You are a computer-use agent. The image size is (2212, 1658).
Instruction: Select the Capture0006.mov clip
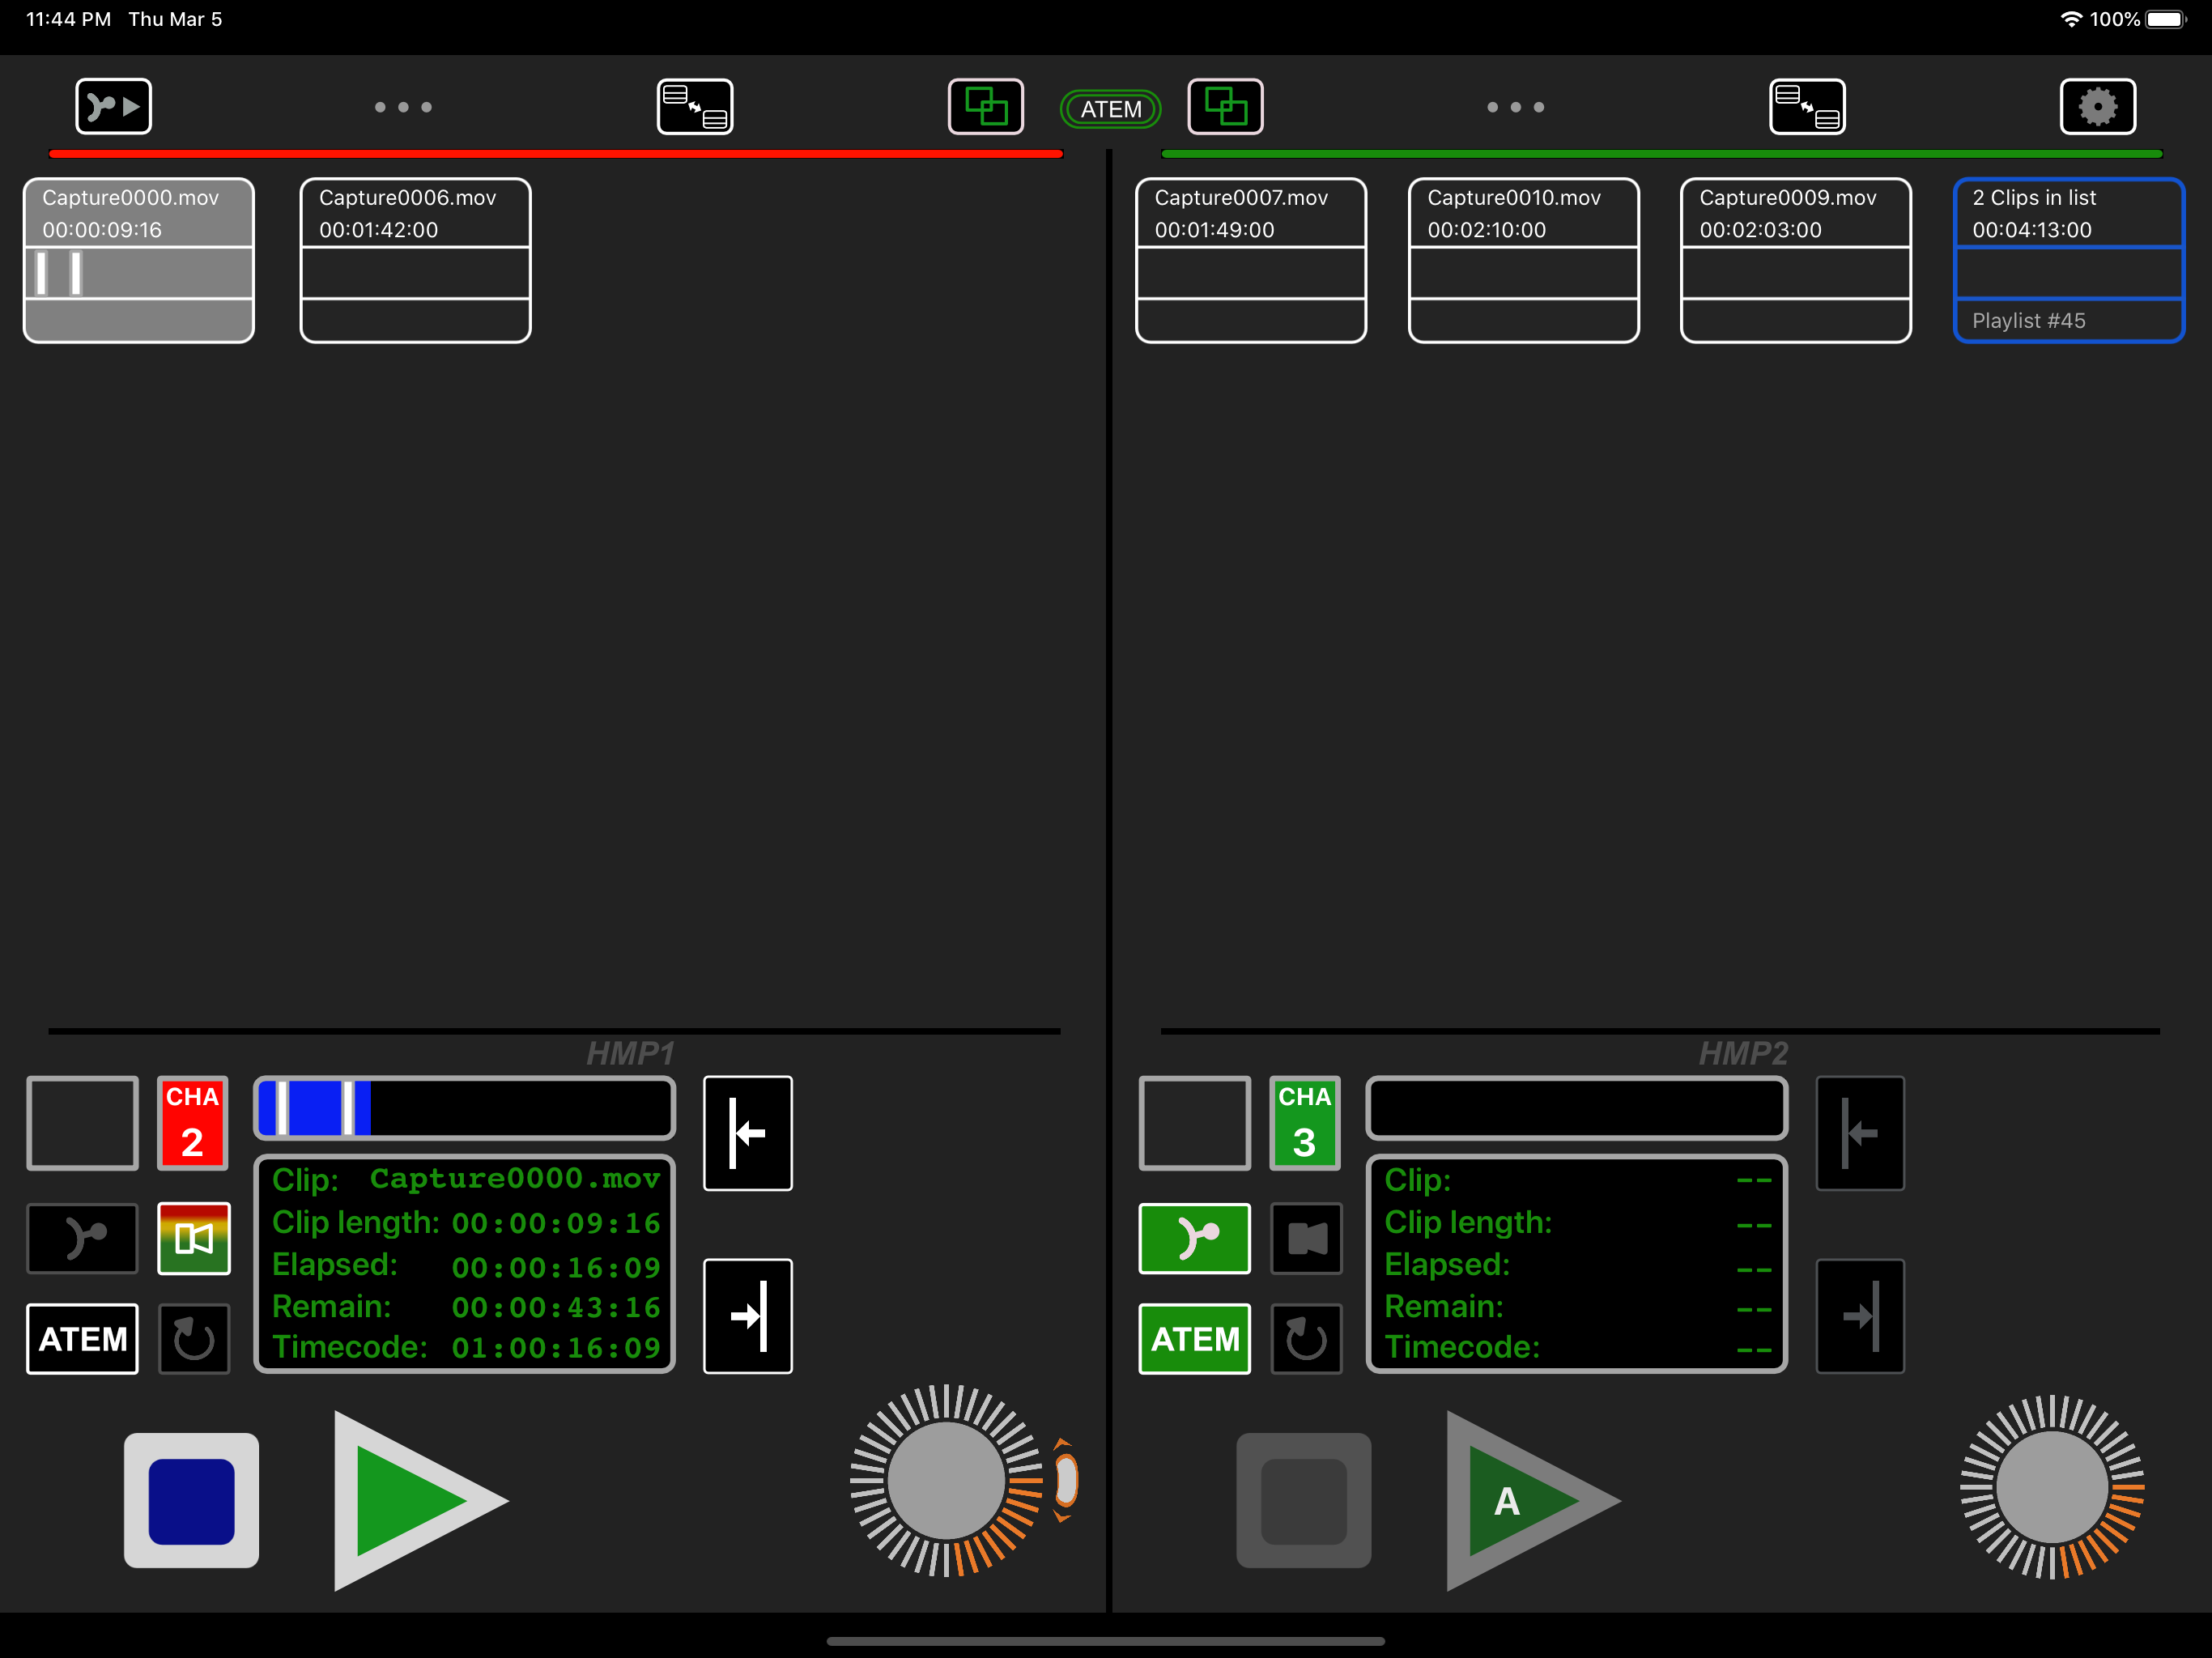(415, 260)
